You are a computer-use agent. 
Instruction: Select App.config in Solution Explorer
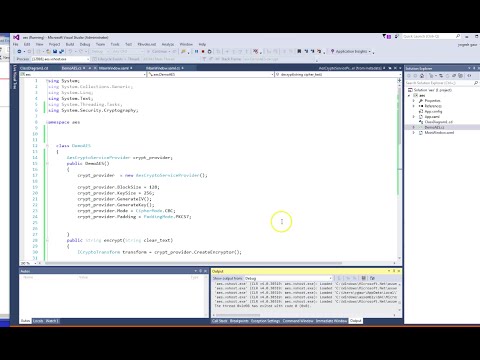pos(433,111)
